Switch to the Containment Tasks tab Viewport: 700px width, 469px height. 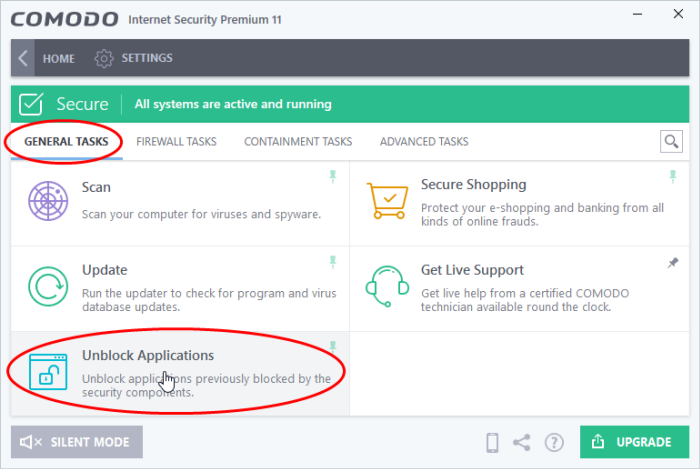pos(298,141)
